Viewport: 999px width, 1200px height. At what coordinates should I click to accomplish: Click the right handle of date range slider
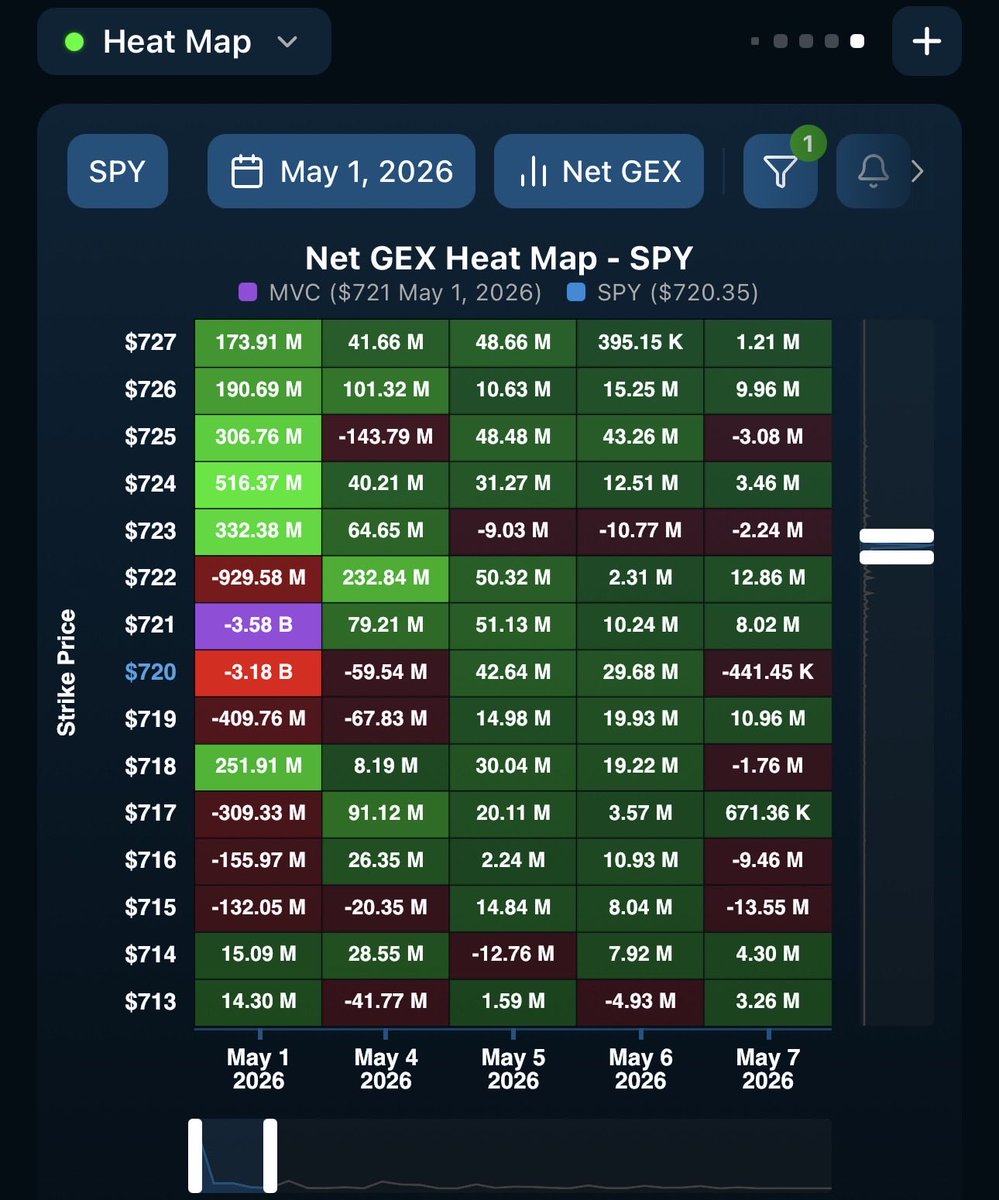pyautogui.click(x=270, y=1156)
